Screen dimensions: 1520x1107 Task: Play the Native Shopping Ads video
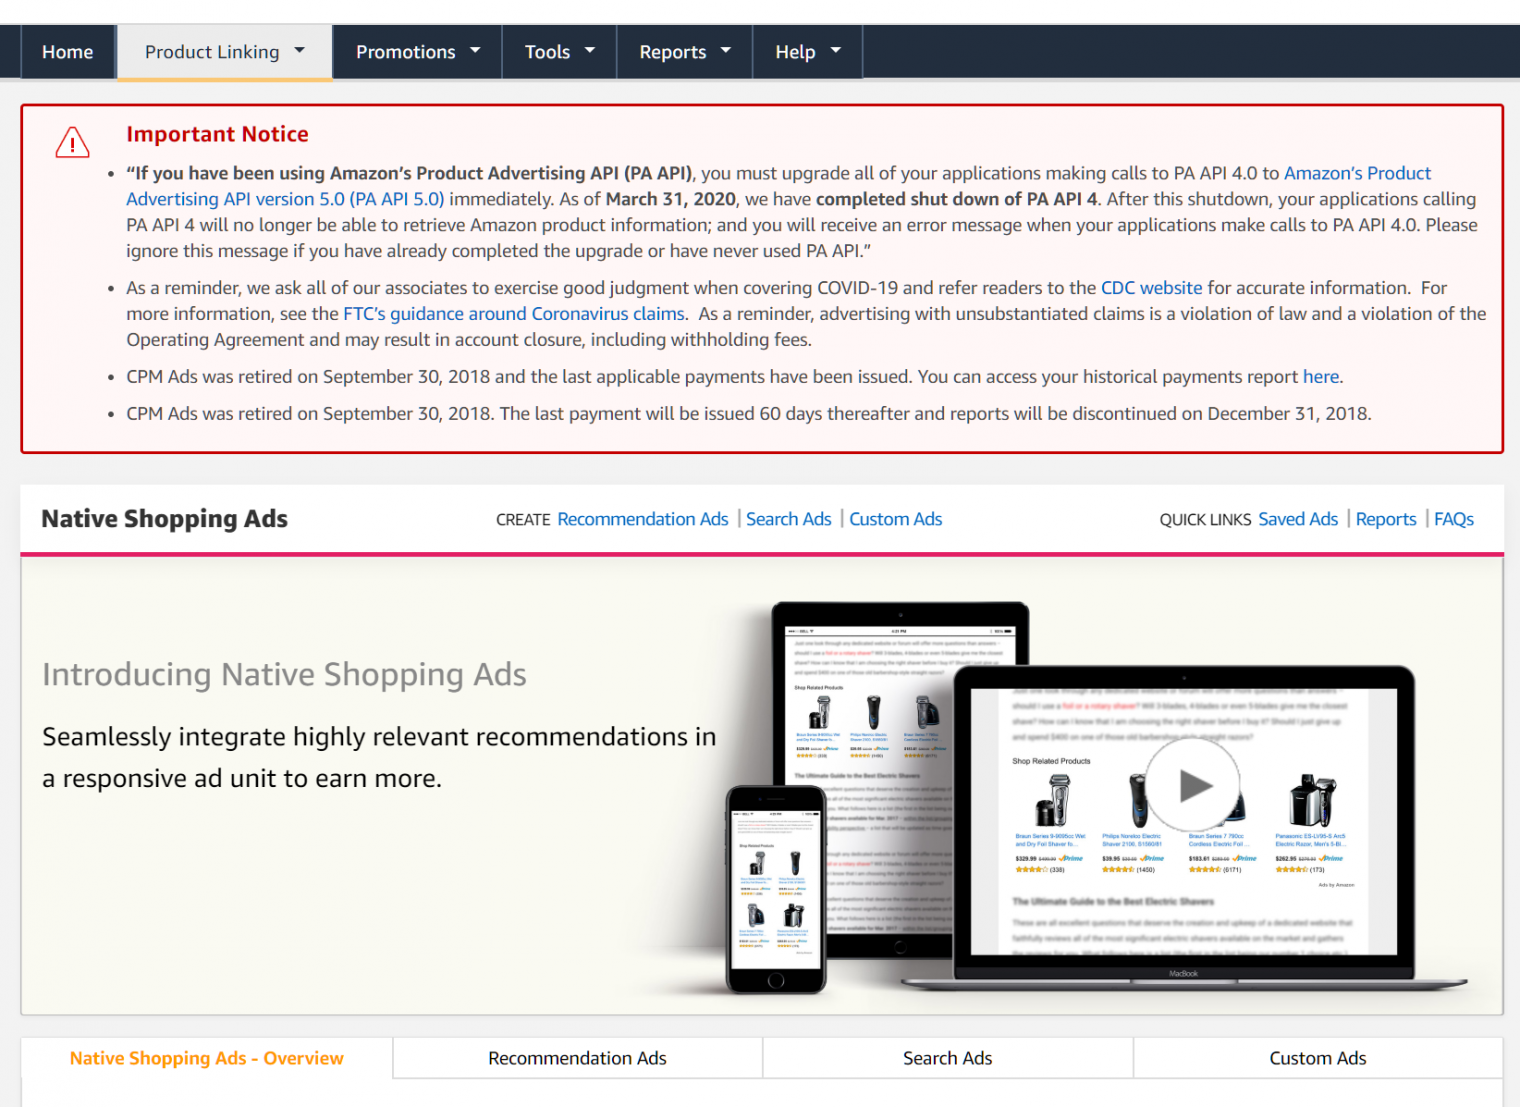click(1192, 785)
